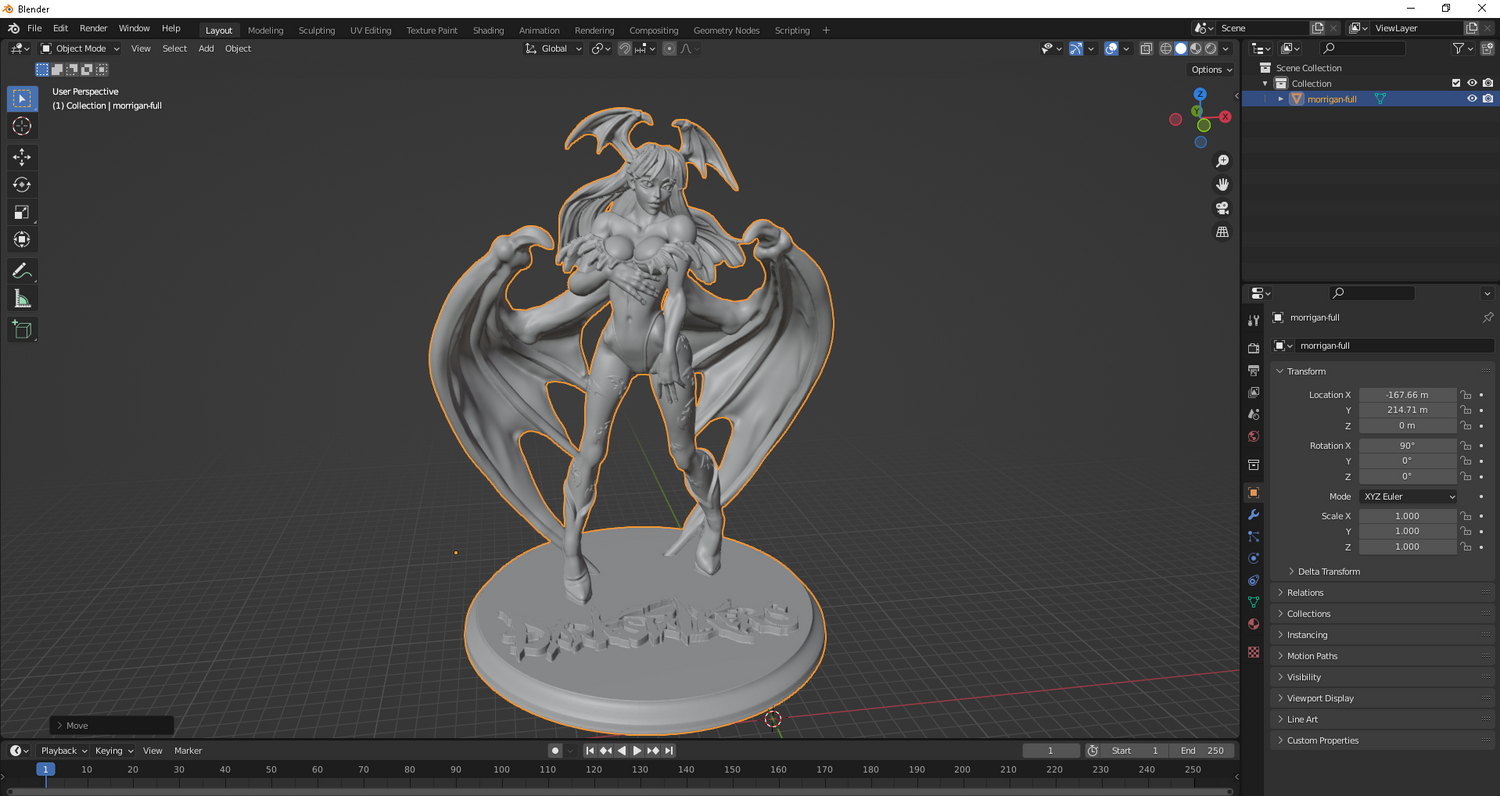Toggle camera view icon
This screenshot has width=1500, height=796.
click(1222, 208)
